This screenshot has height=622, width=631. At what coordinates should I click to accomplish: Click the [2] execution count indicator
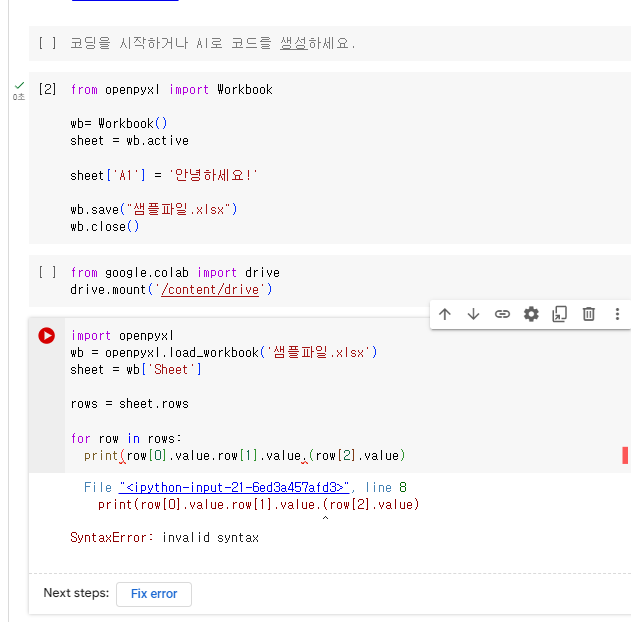pos(47,89)
